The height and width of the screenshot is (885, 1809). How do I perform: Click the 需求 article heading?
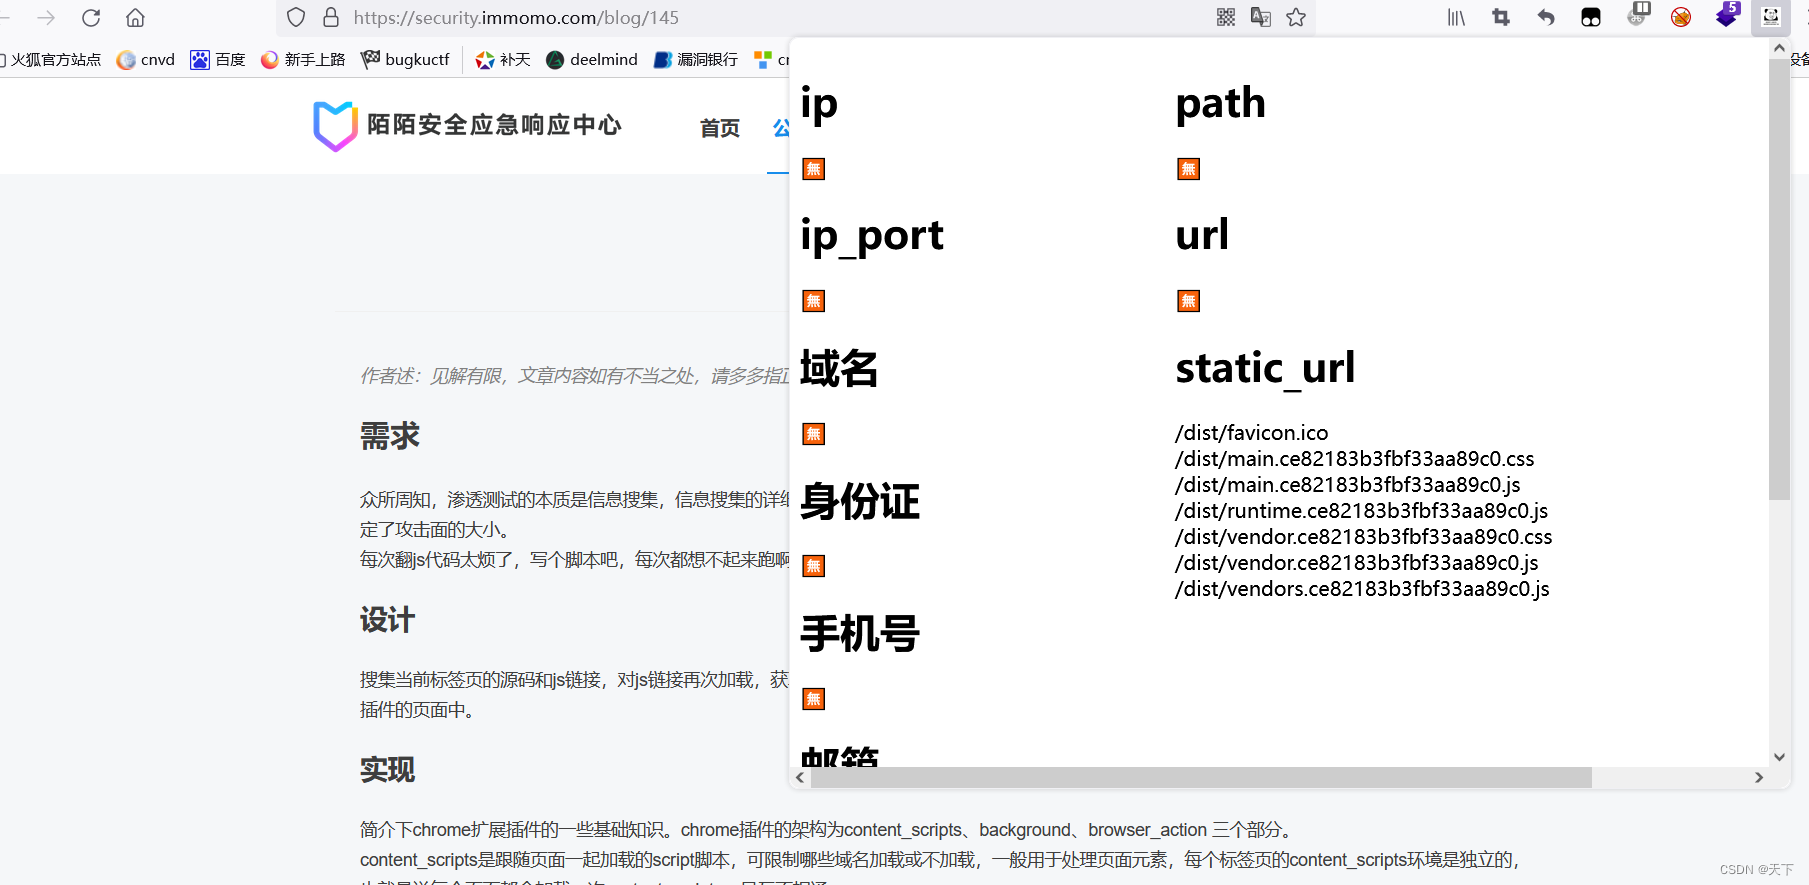click(390, 436)
